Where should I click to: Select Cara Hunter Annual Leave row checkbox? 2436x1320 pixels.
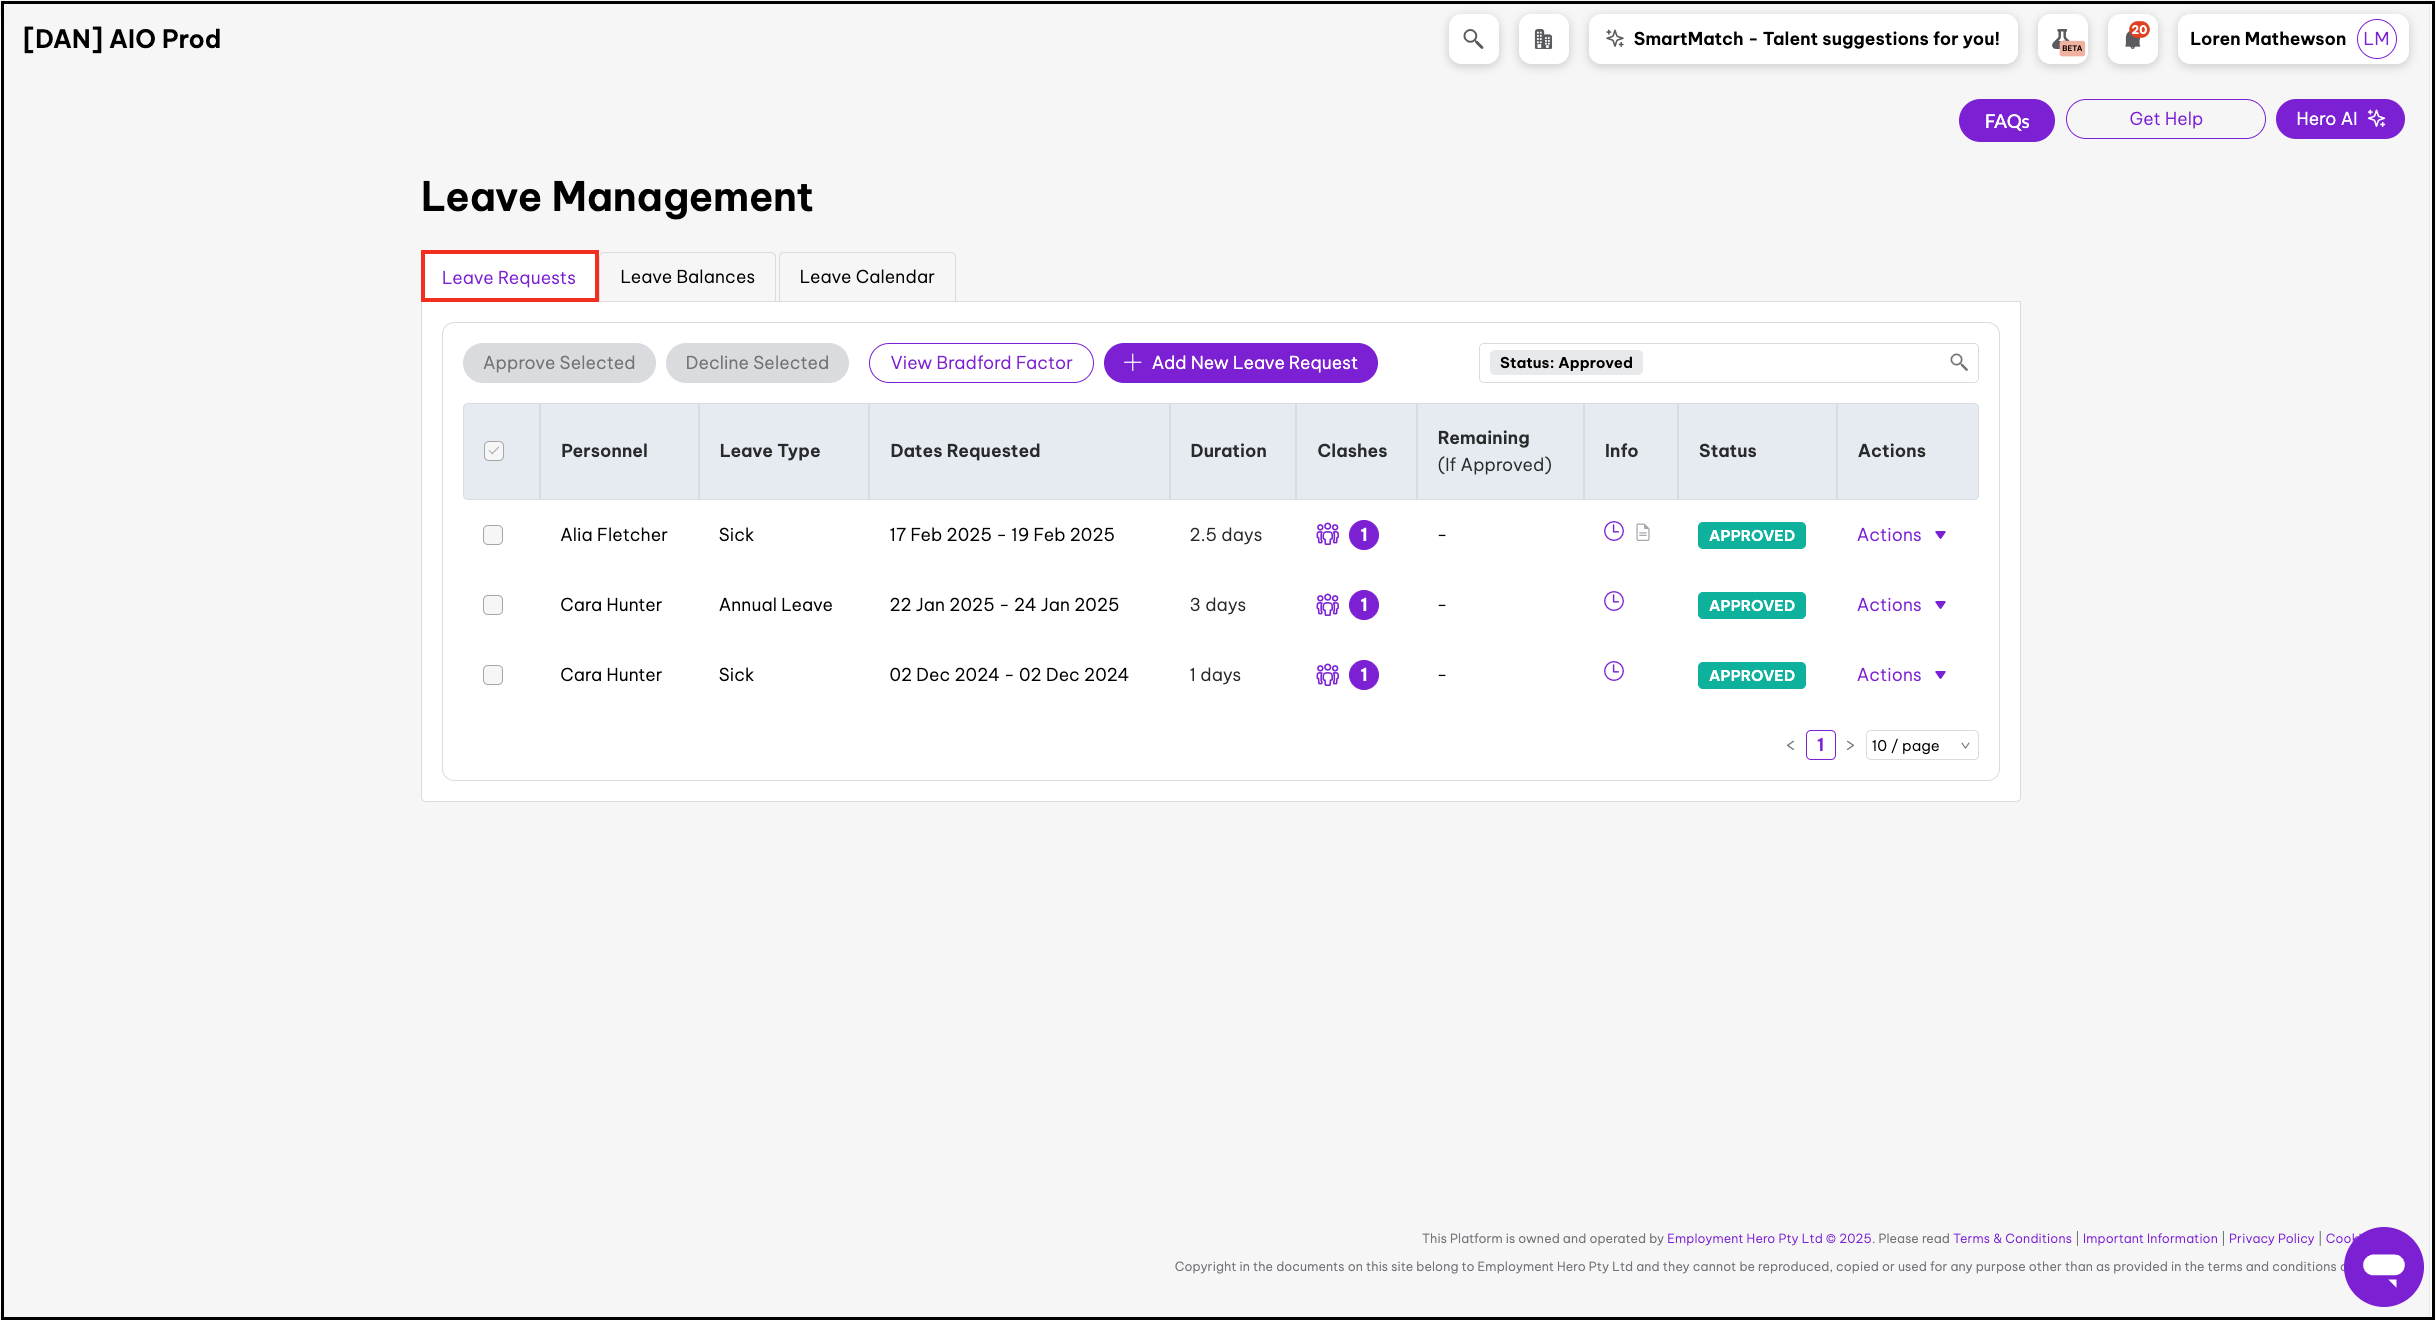(x=493, y=605)
